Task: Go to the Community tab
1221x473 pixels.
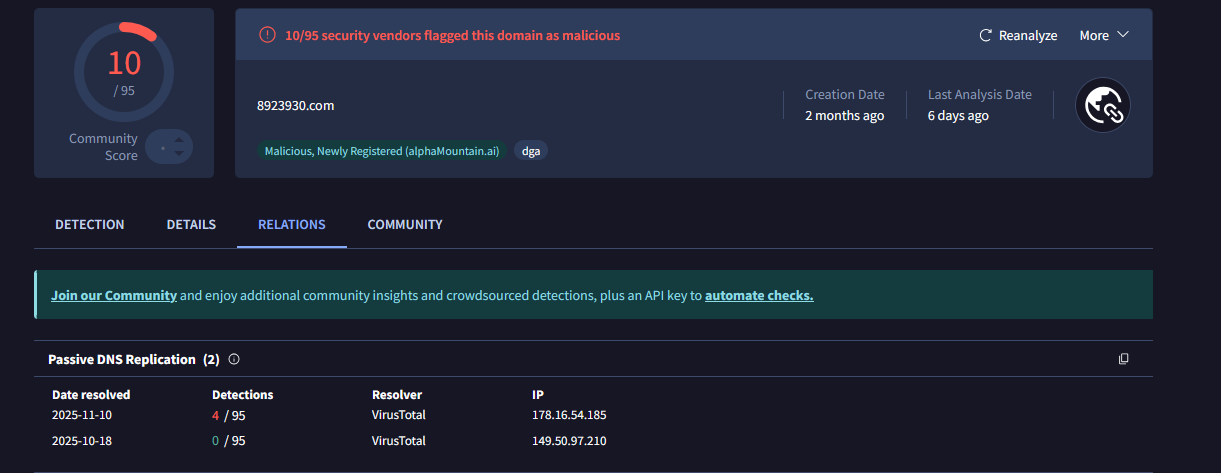Action: tap(405, 224)
